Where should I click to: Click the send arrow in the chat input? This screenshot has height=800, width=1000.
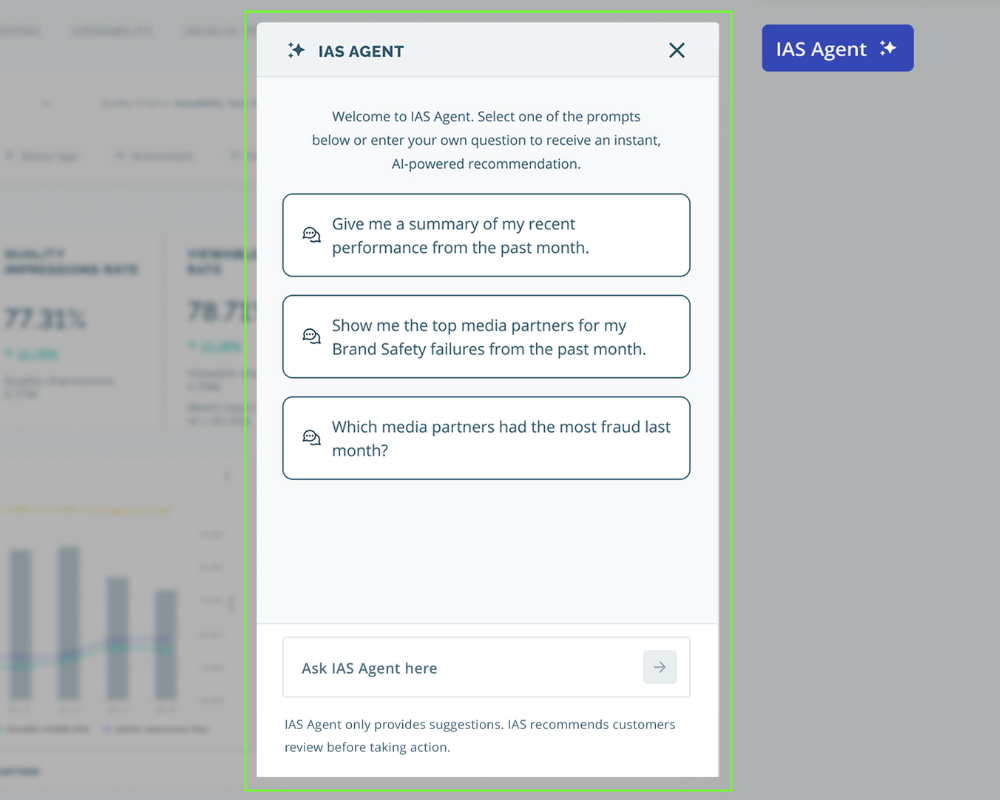point(660,667)
